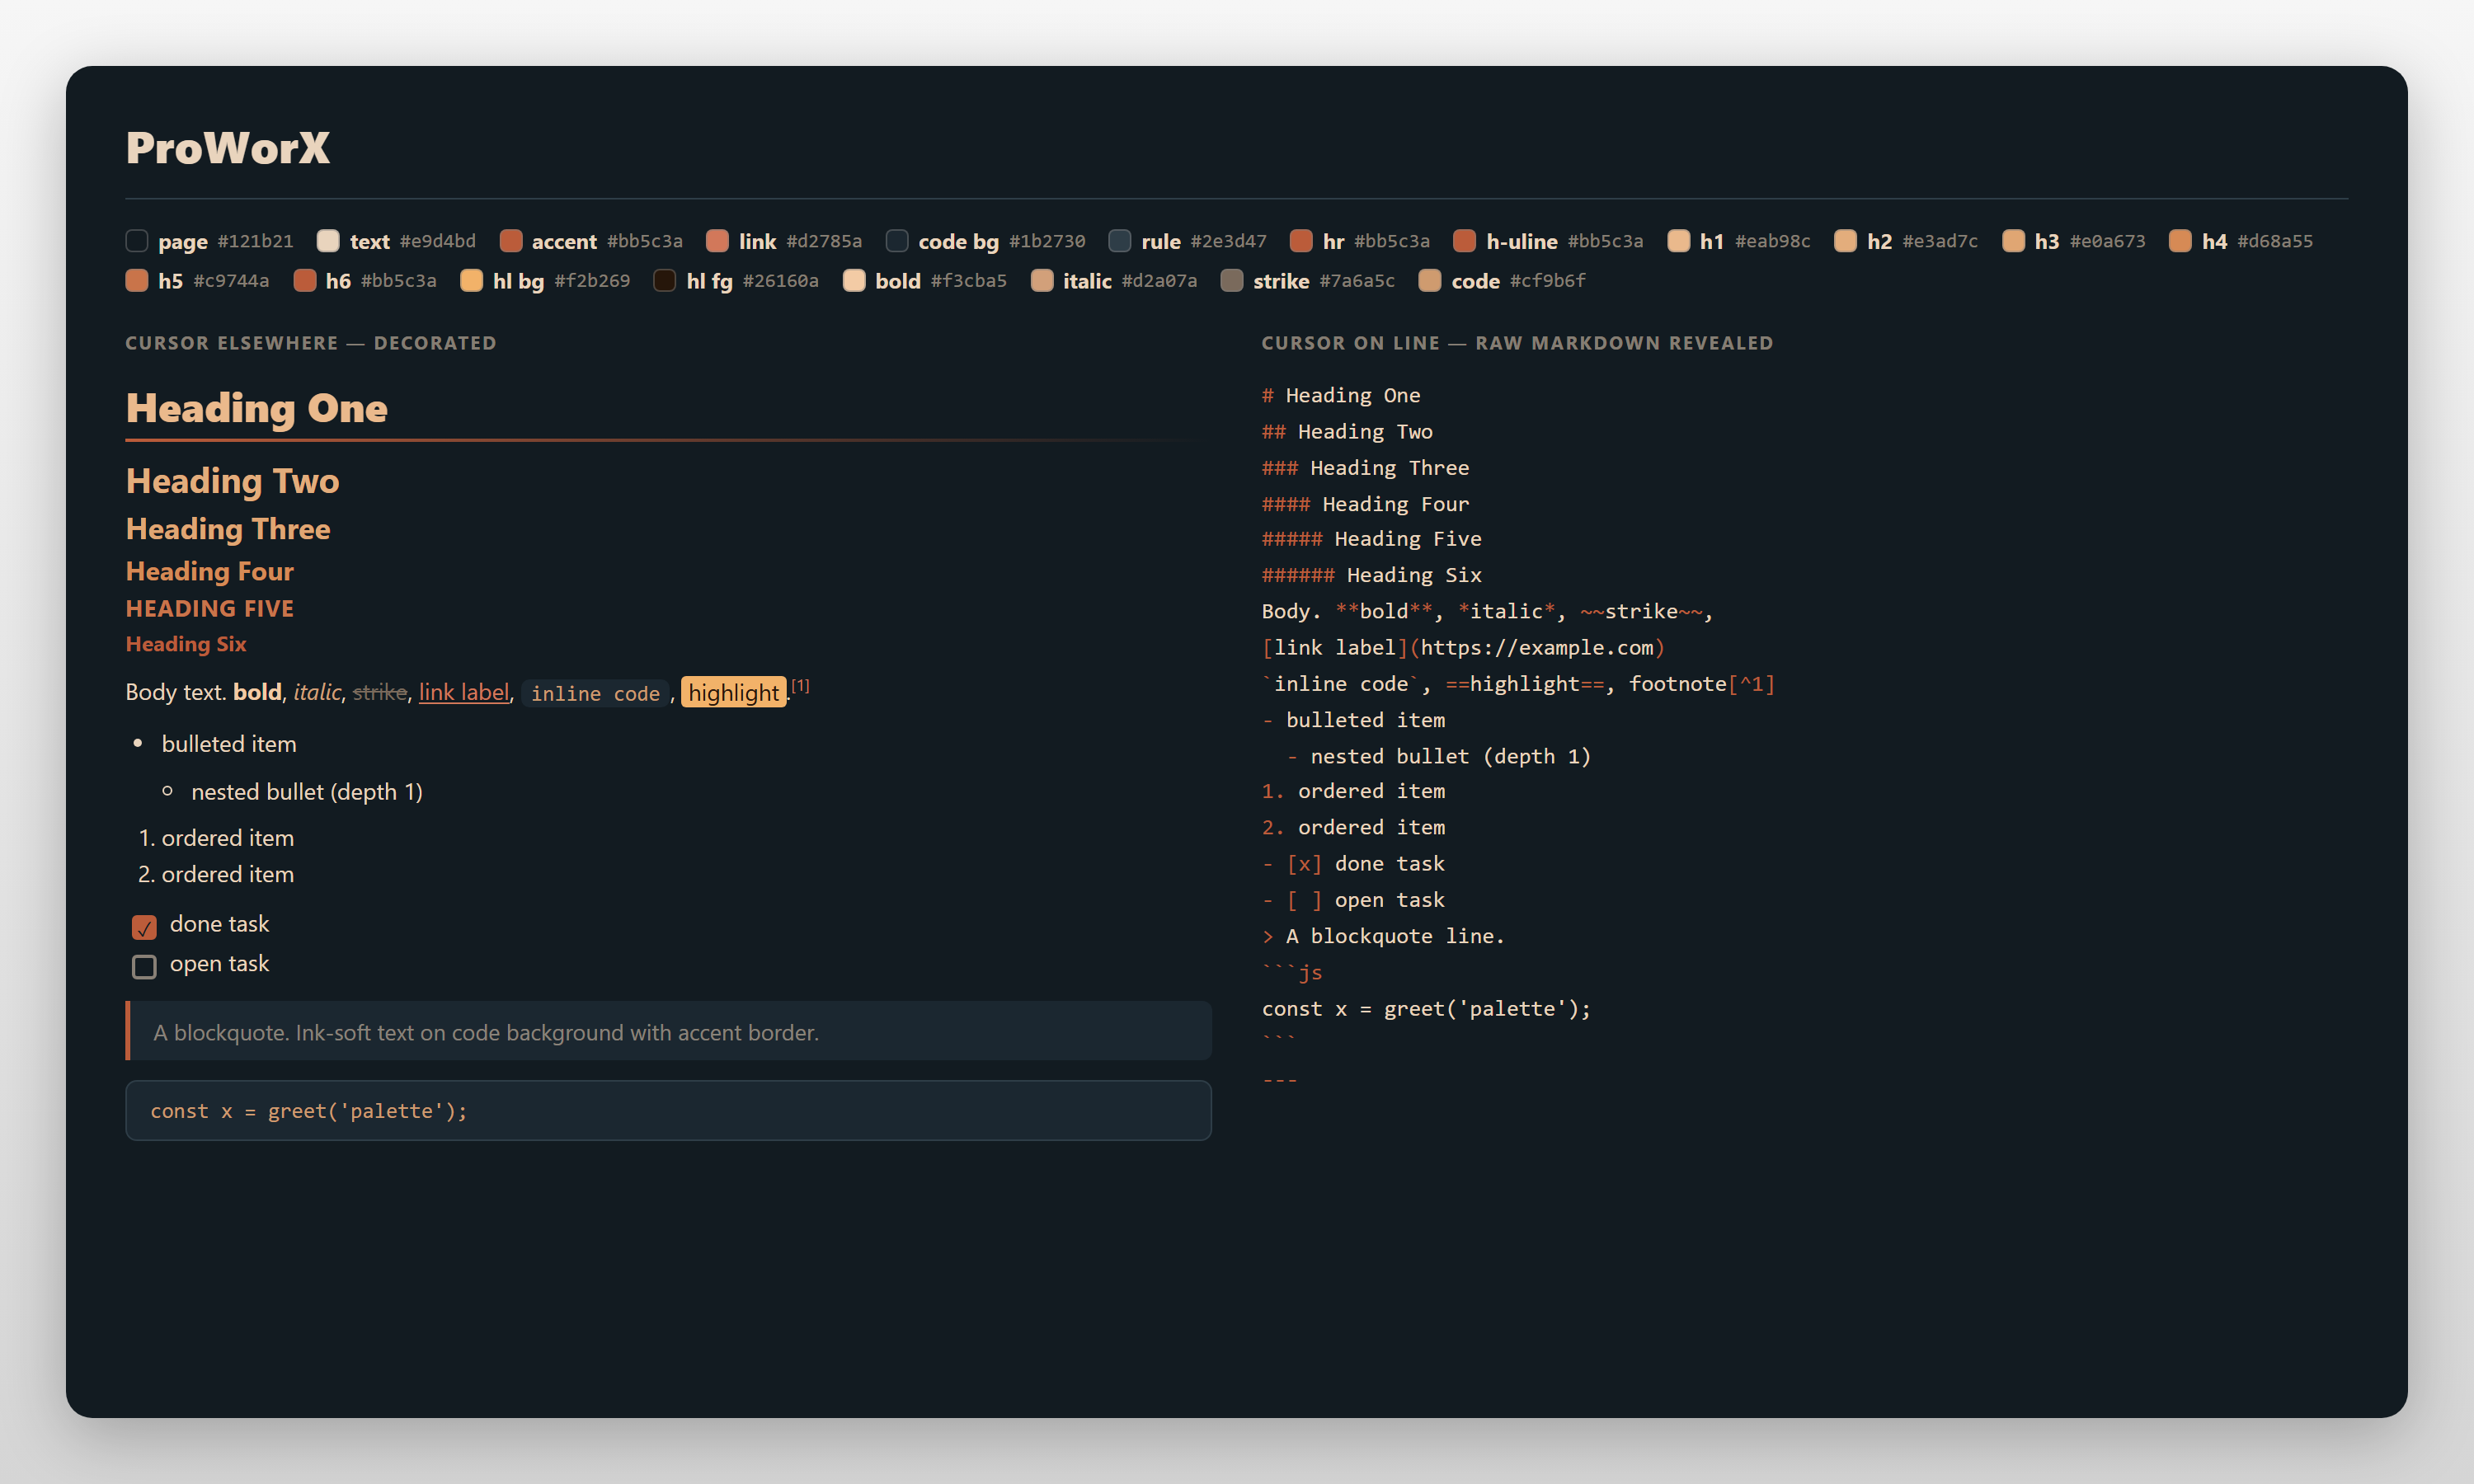2474x1484 pixels.
Task: Click the footnote reference [1]
Action: tap(800, 686)
